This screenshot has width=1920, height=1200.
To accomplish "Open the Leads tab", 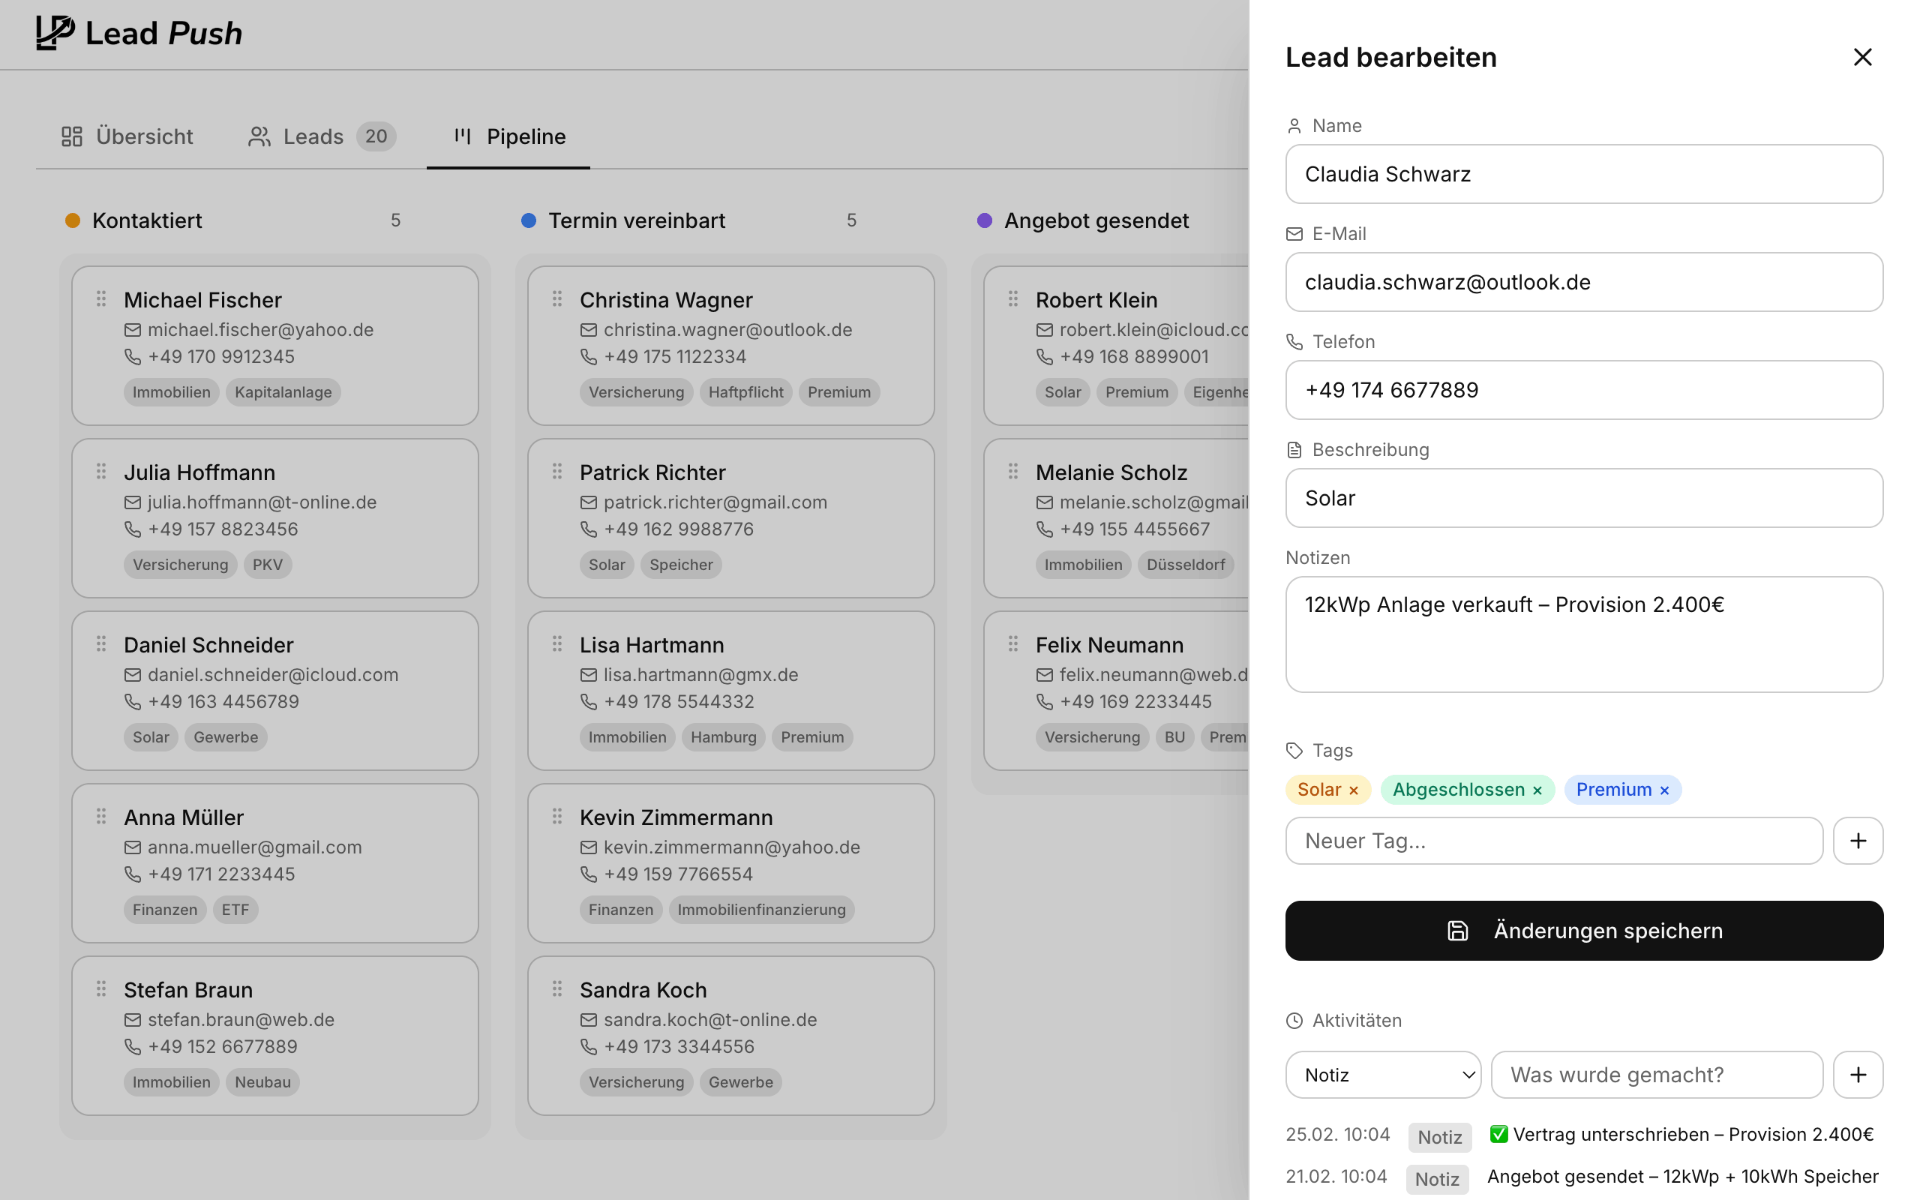I will click(x=322, y=137).
